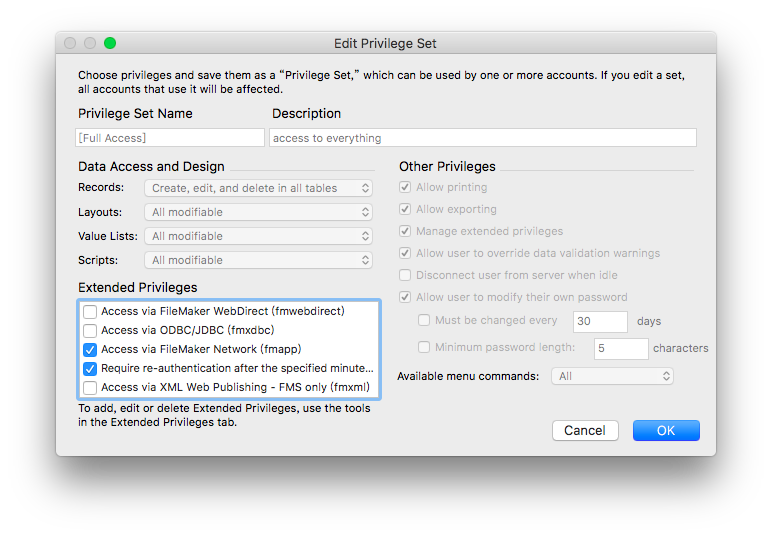
Task: Enable Access via ODBC/JDBC (fmxdbc) checkbox
Action: coord(90,330)
